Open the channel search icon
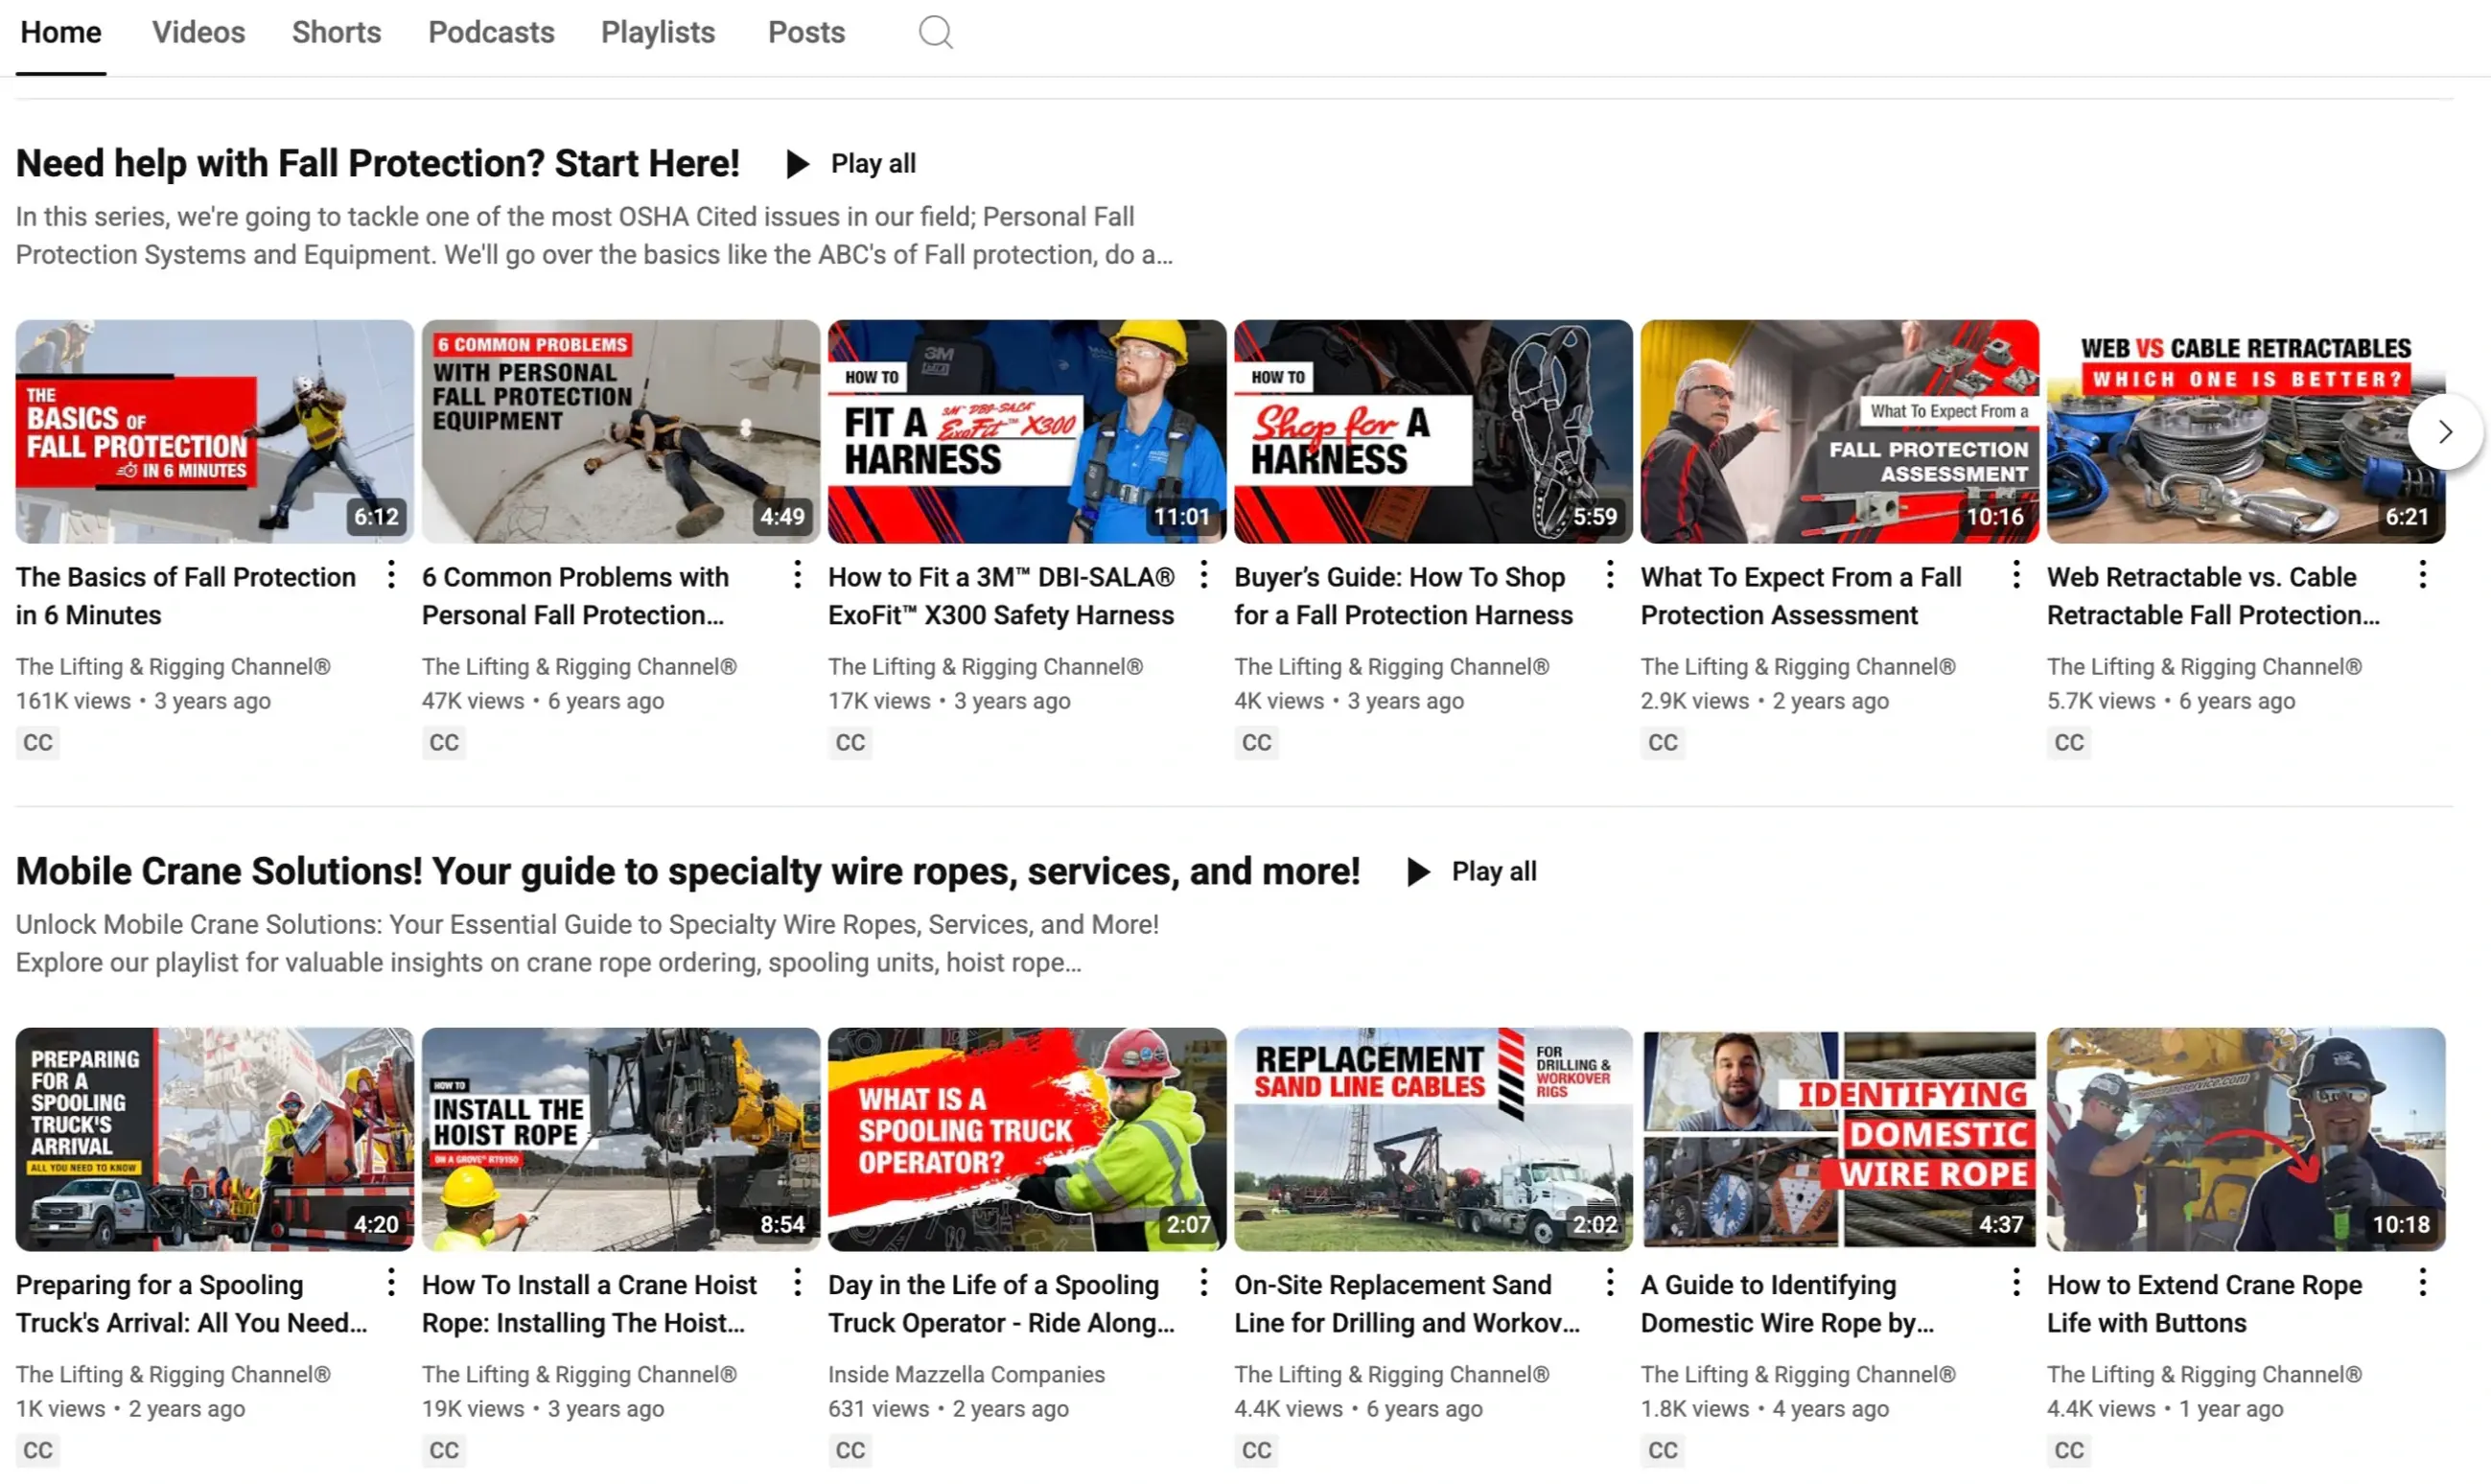2491x1484 pixels. pos(934,31)
